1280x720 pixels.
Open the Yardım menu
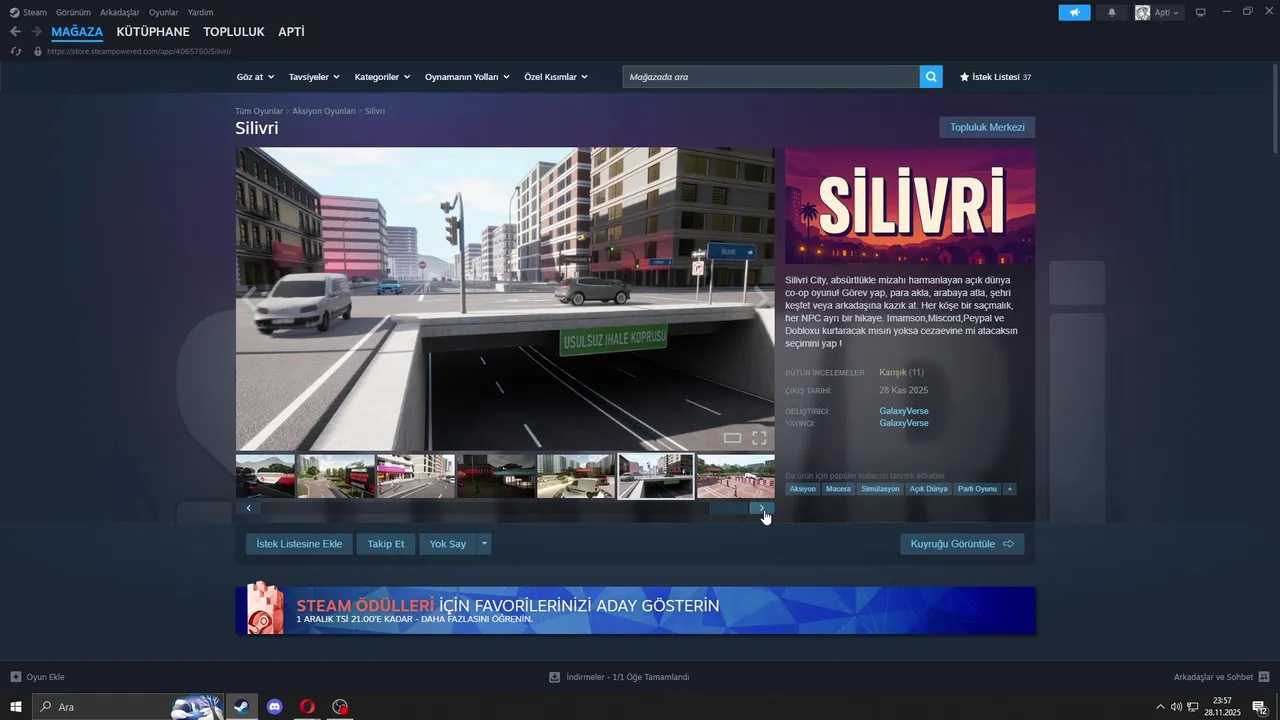coord(200,13)
